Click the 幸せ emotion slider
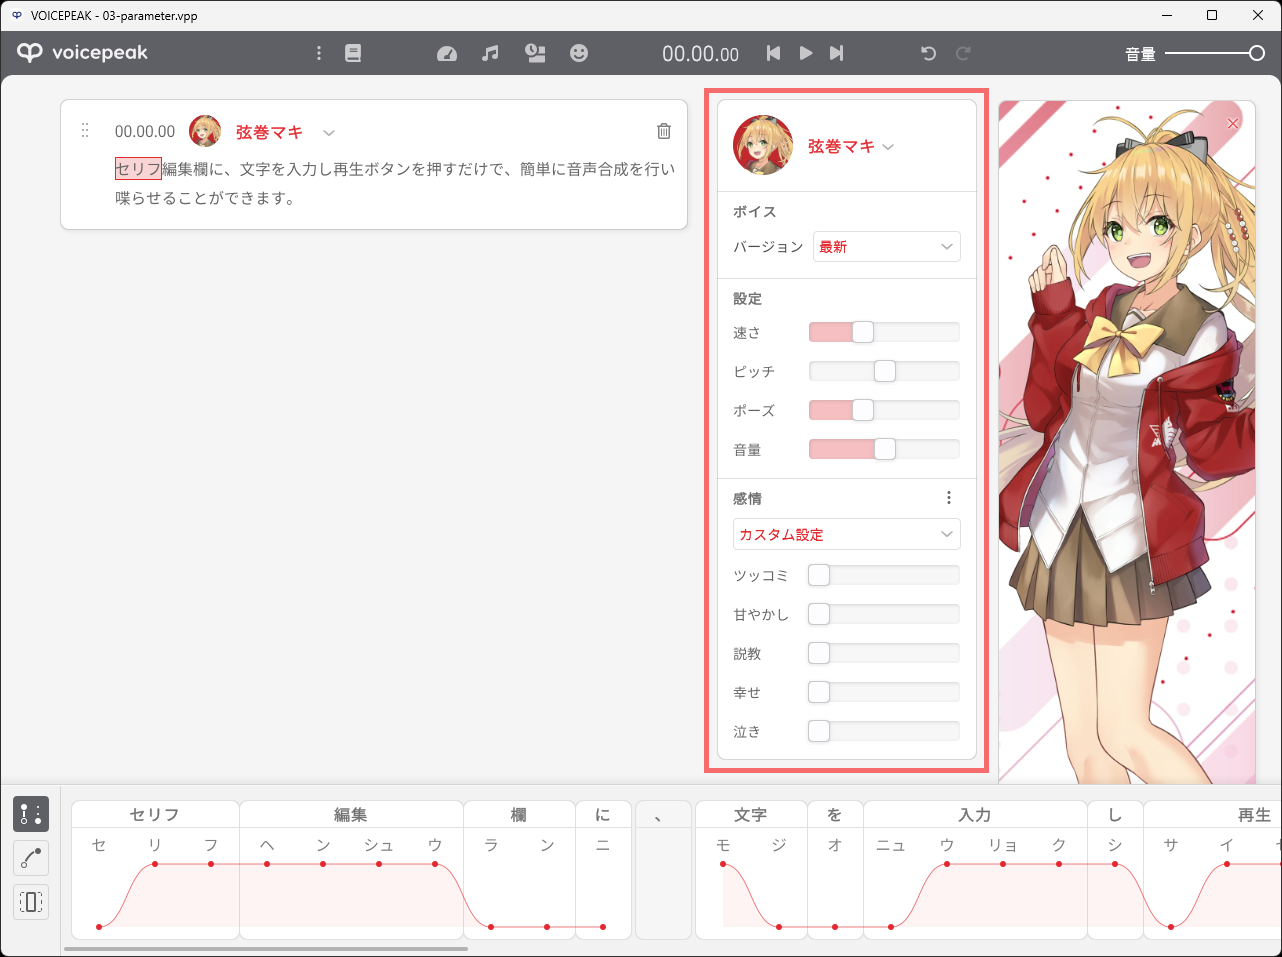Image resolution: width=1282 pixels, height=957 pixels. coord(884,692)
